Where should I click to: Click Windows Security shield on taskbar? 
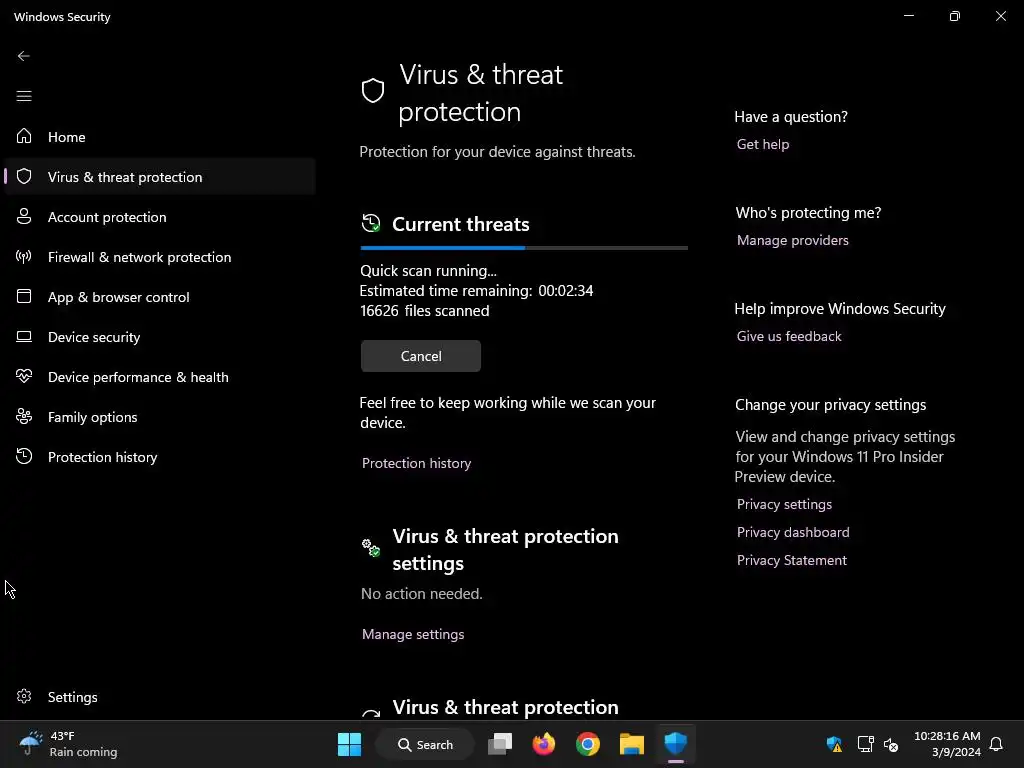[675, 744]
